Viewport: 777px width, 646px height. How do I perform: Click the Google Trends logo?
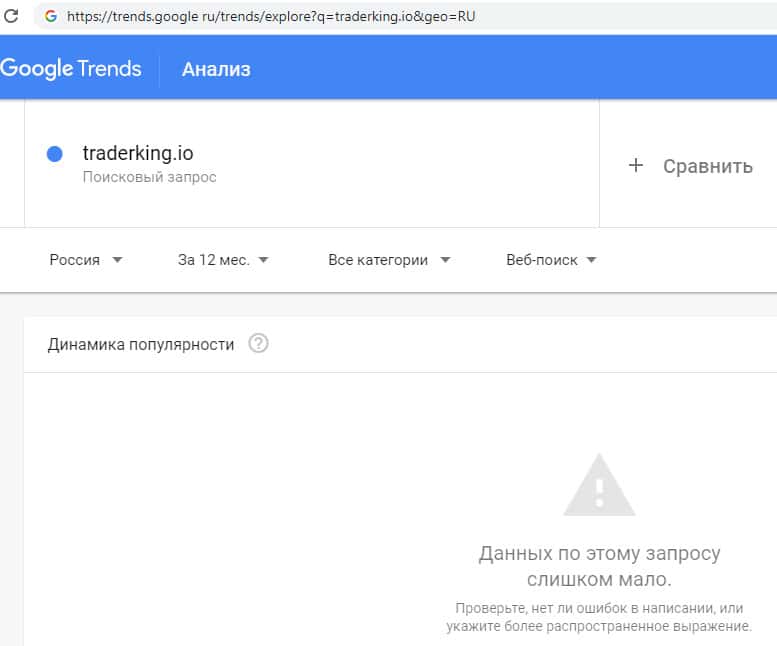[x=70, y=69]
